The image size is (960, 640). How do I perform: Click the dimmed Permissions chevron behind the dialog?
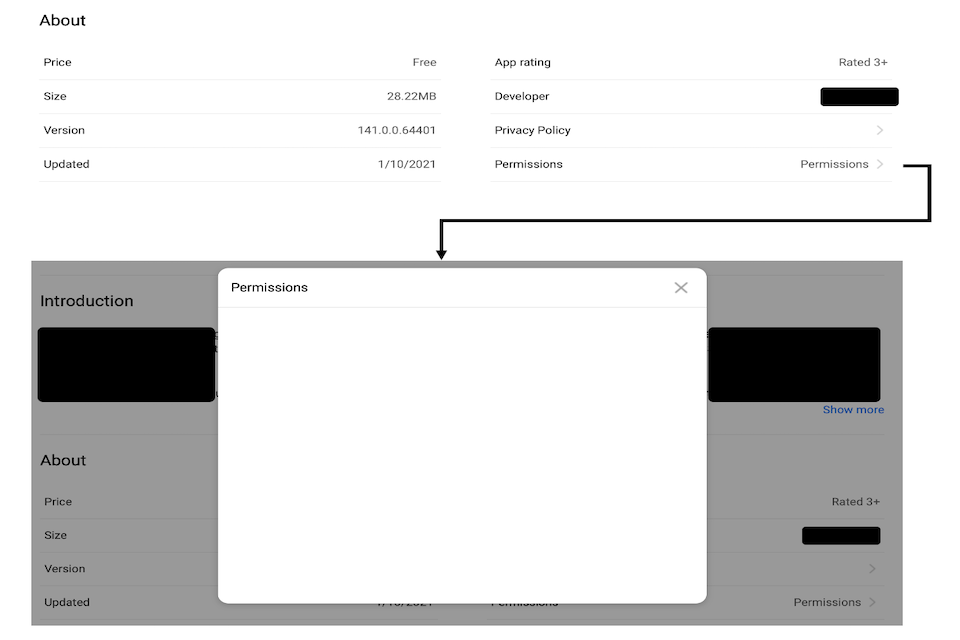coord(873,602)
